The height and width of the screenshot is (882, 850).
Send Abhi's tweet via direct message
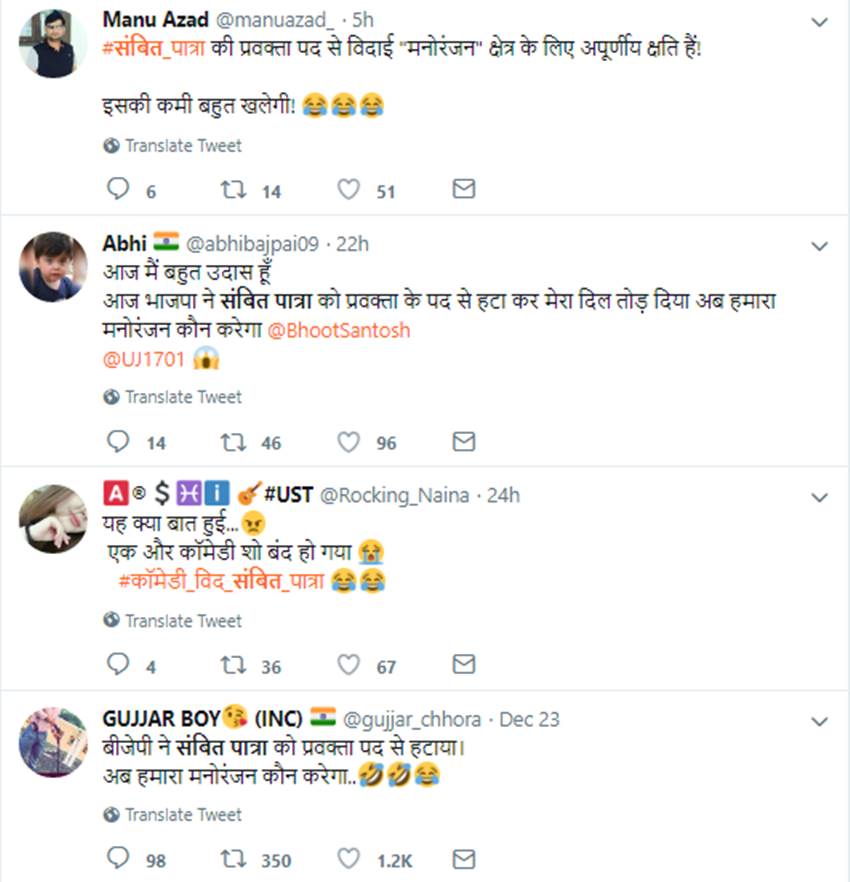point(463,441)
